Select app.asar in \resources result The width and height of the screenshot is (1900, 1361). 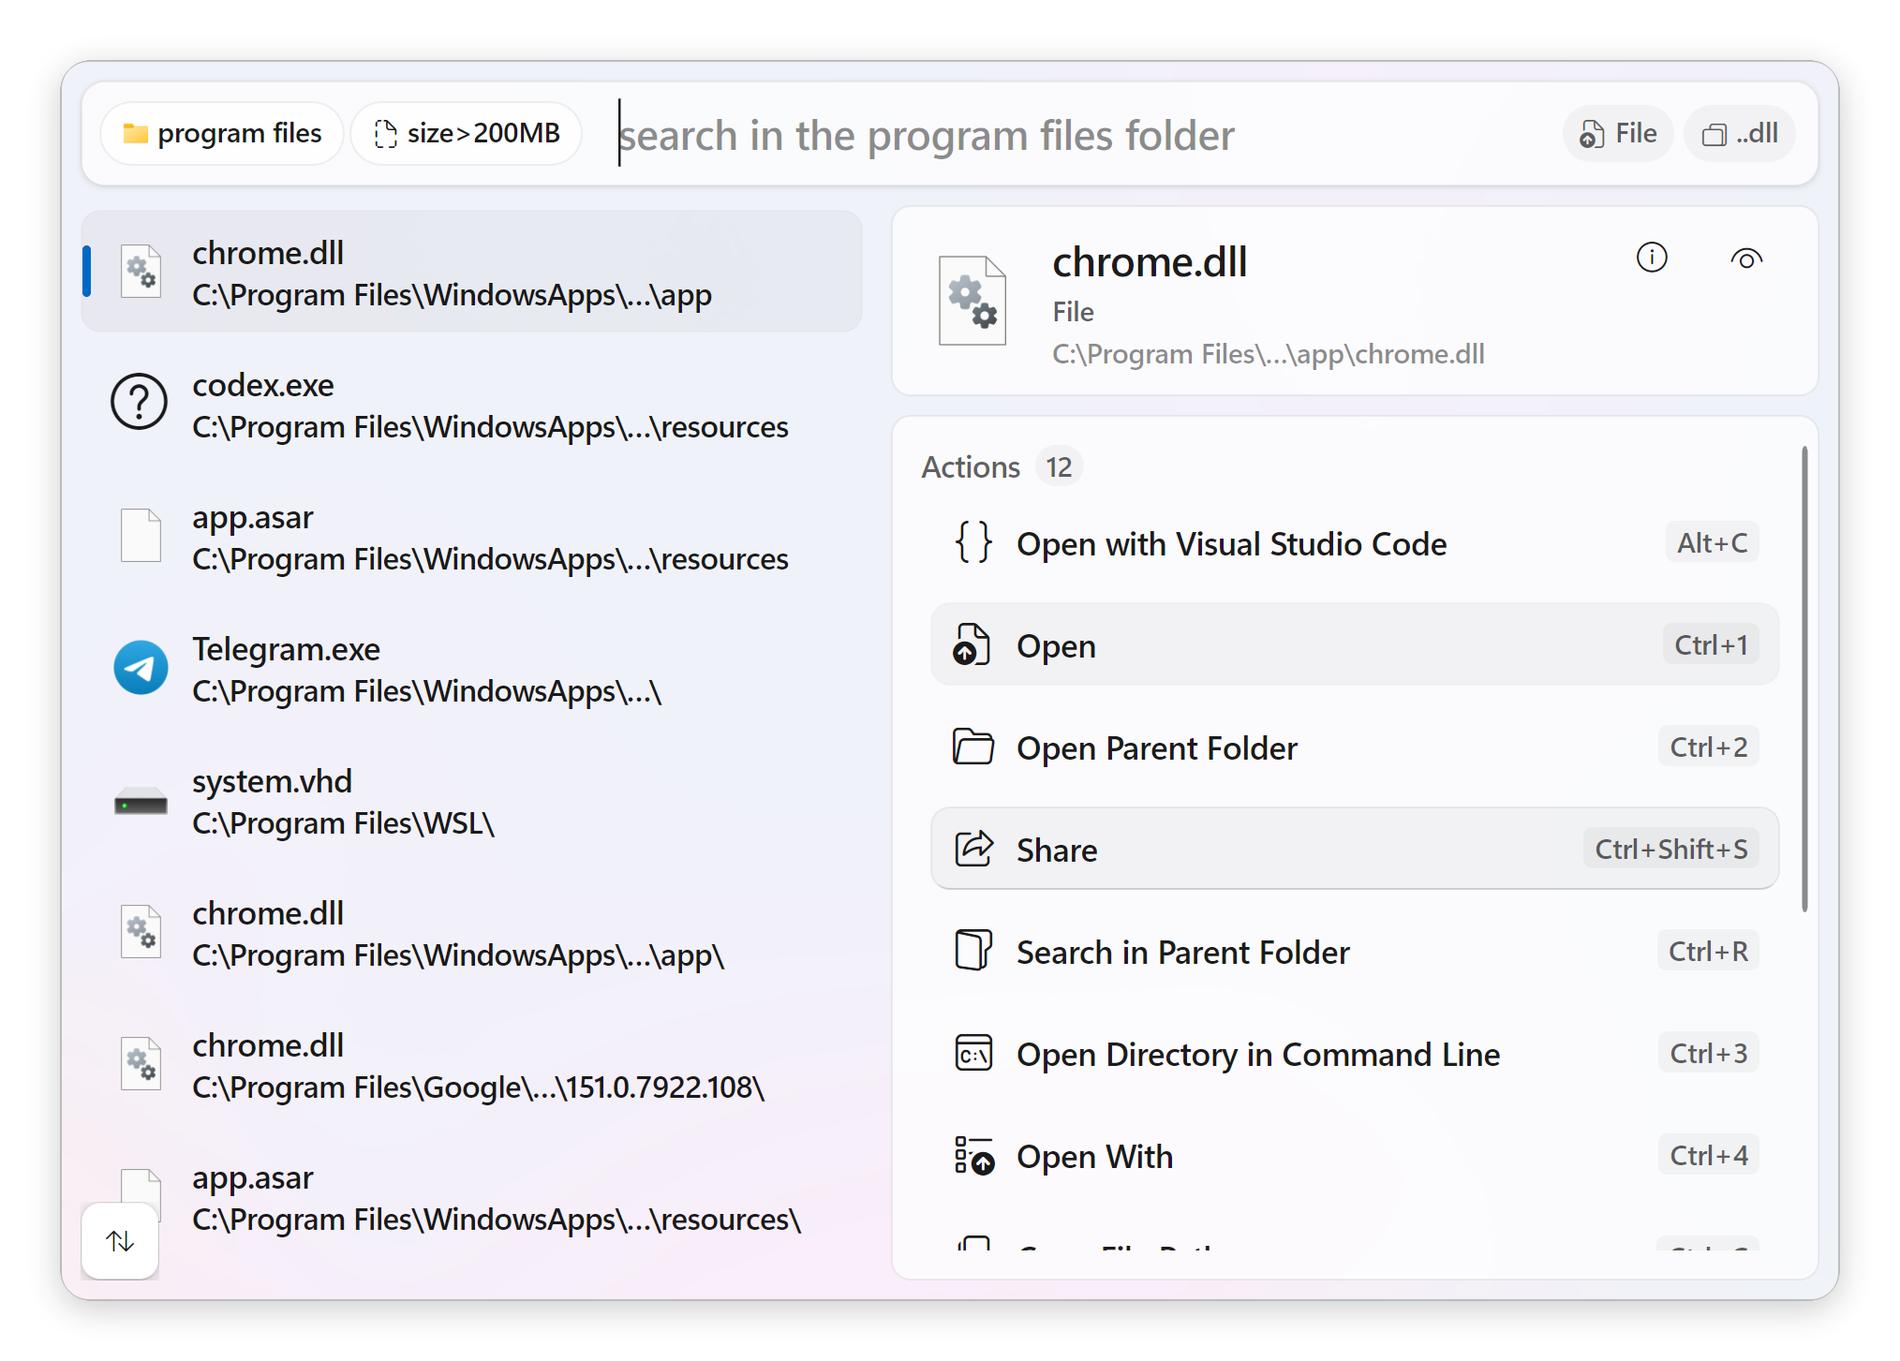(x=472, y=537)
